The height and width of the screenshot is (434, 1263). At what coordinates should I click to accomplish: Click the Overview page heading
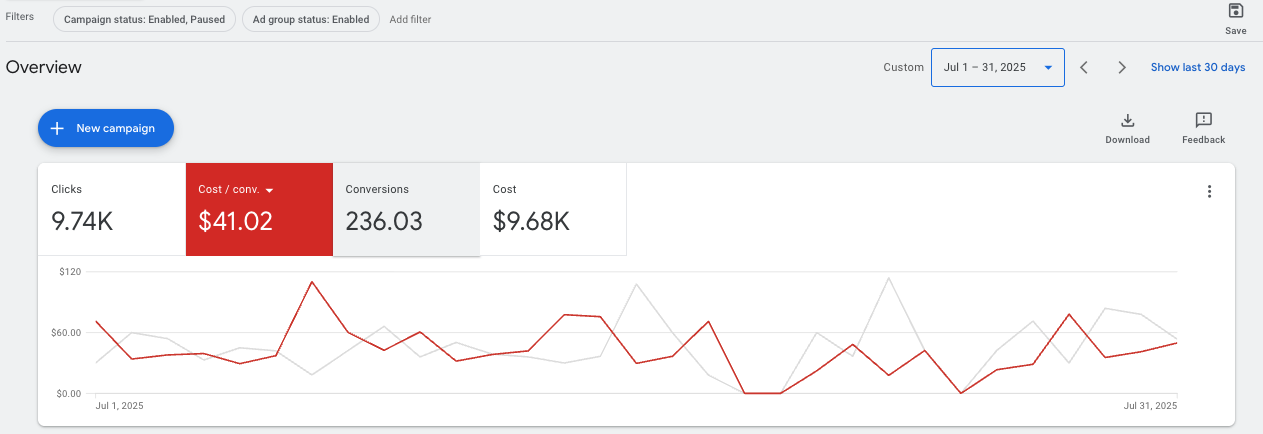(44, 68)
